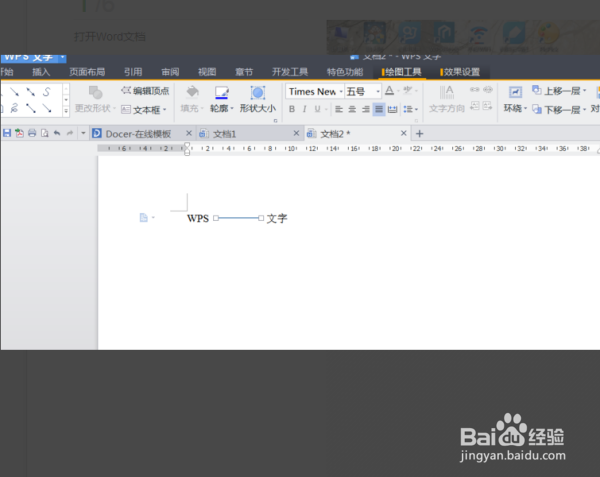Undo the last action
The width and height of the screenshot is (600, 477).
click(x=57, y=133)
